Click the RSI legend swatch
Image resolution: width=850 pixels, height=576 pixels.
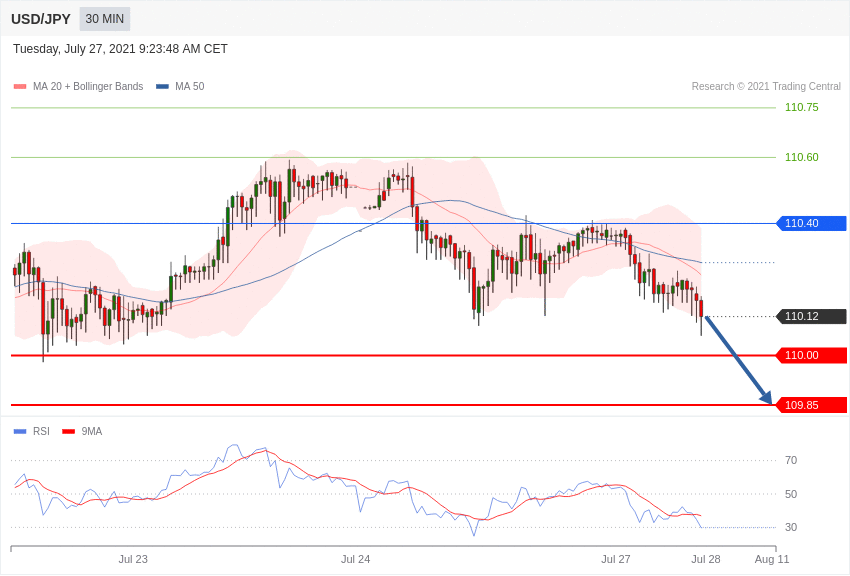(x=20, y=431)
